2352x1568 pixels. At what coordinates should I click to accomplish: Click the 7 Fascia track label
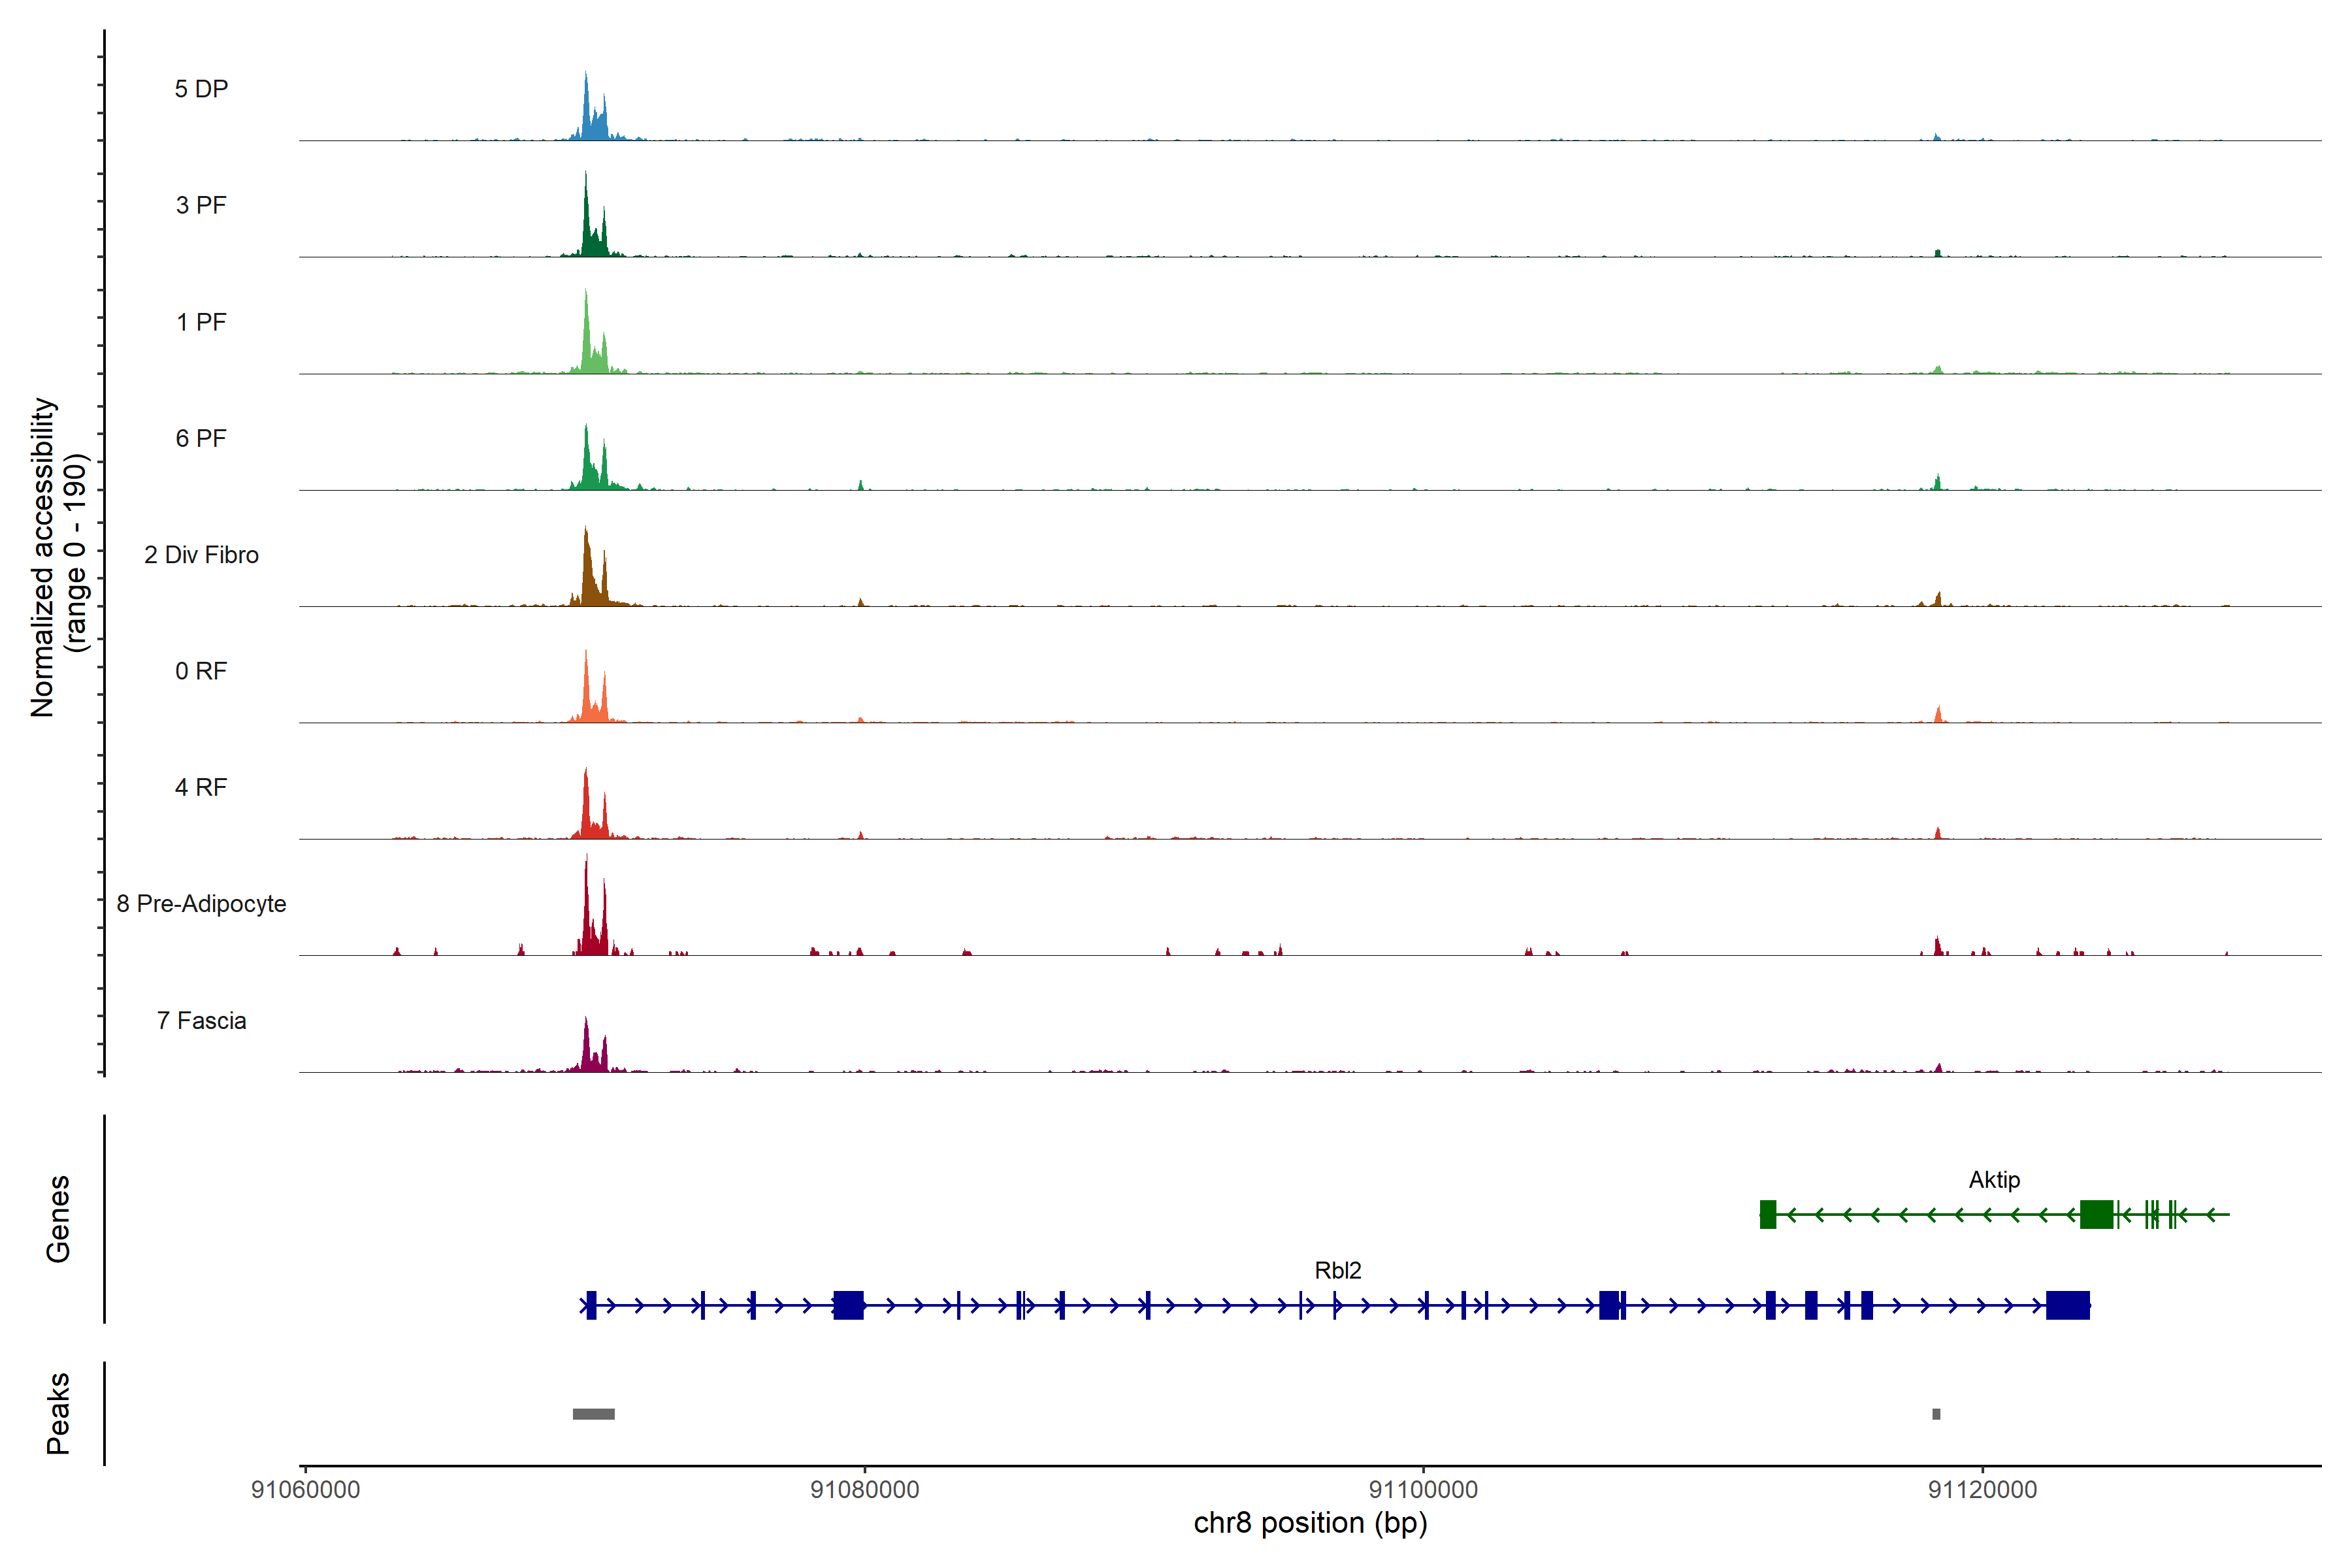(201, 1021)
